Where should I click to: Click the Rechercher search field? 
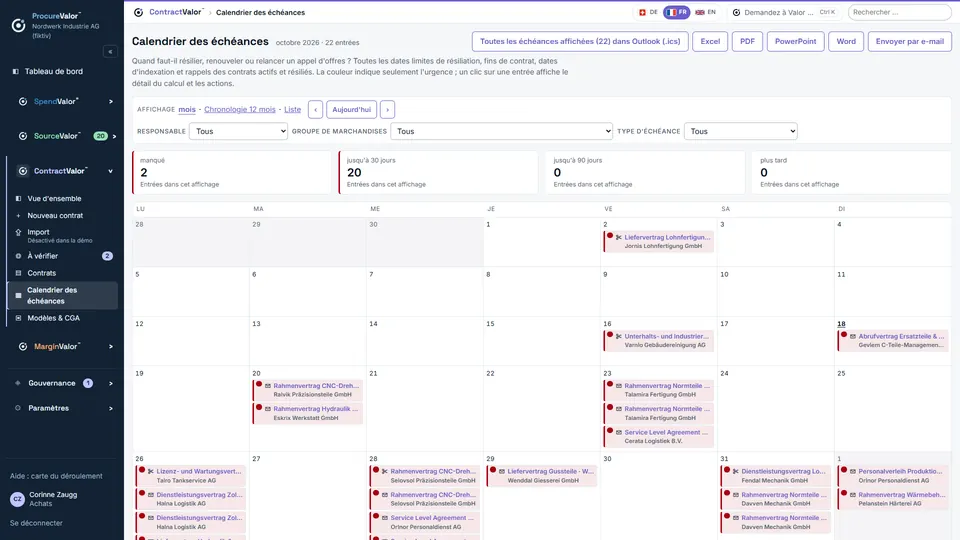(899, 12)
